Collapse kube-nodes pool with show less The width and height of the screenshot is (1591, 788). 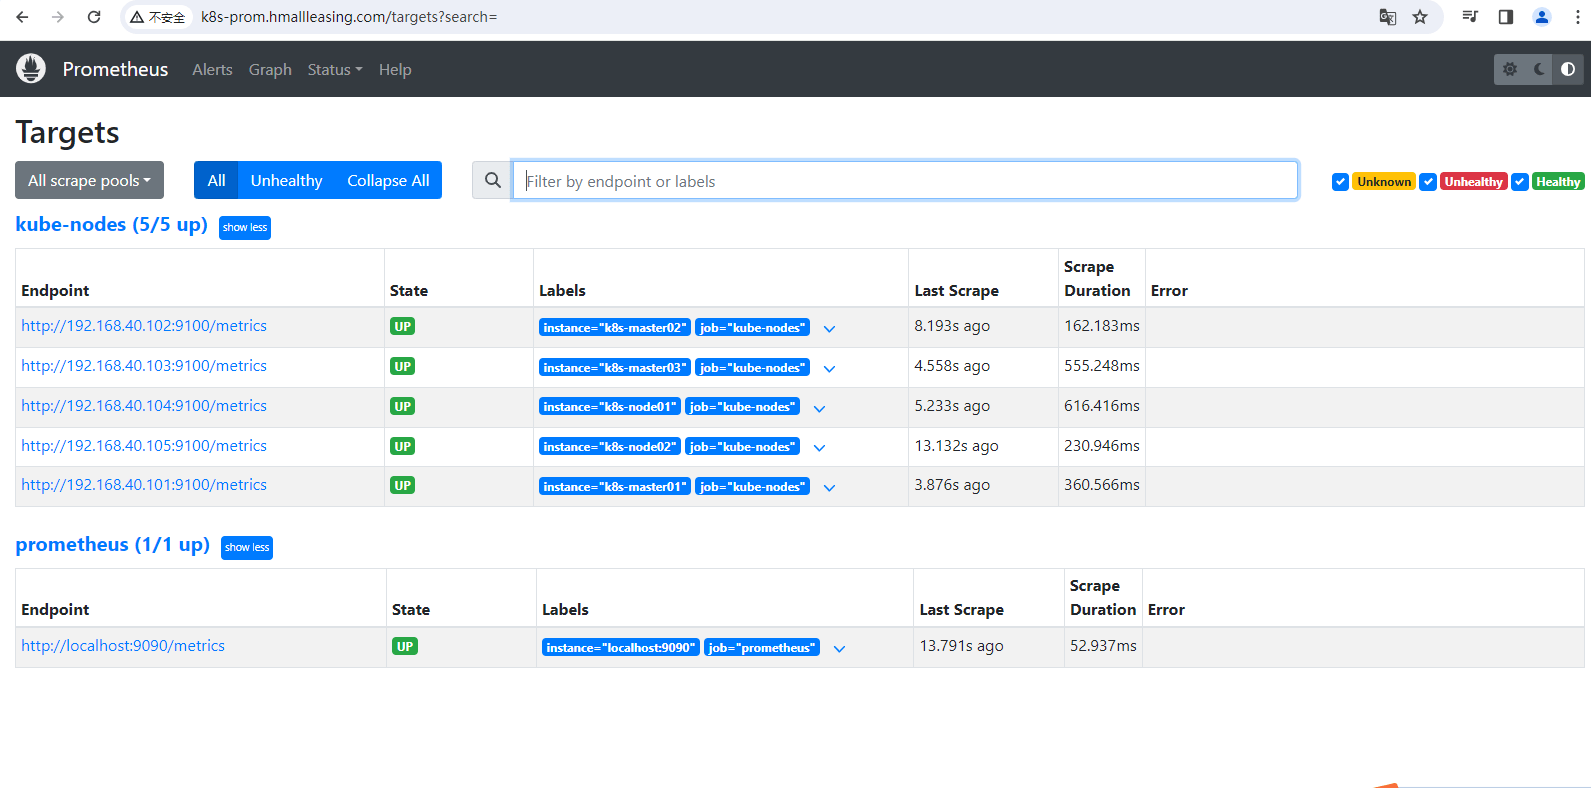pos(245,228)
